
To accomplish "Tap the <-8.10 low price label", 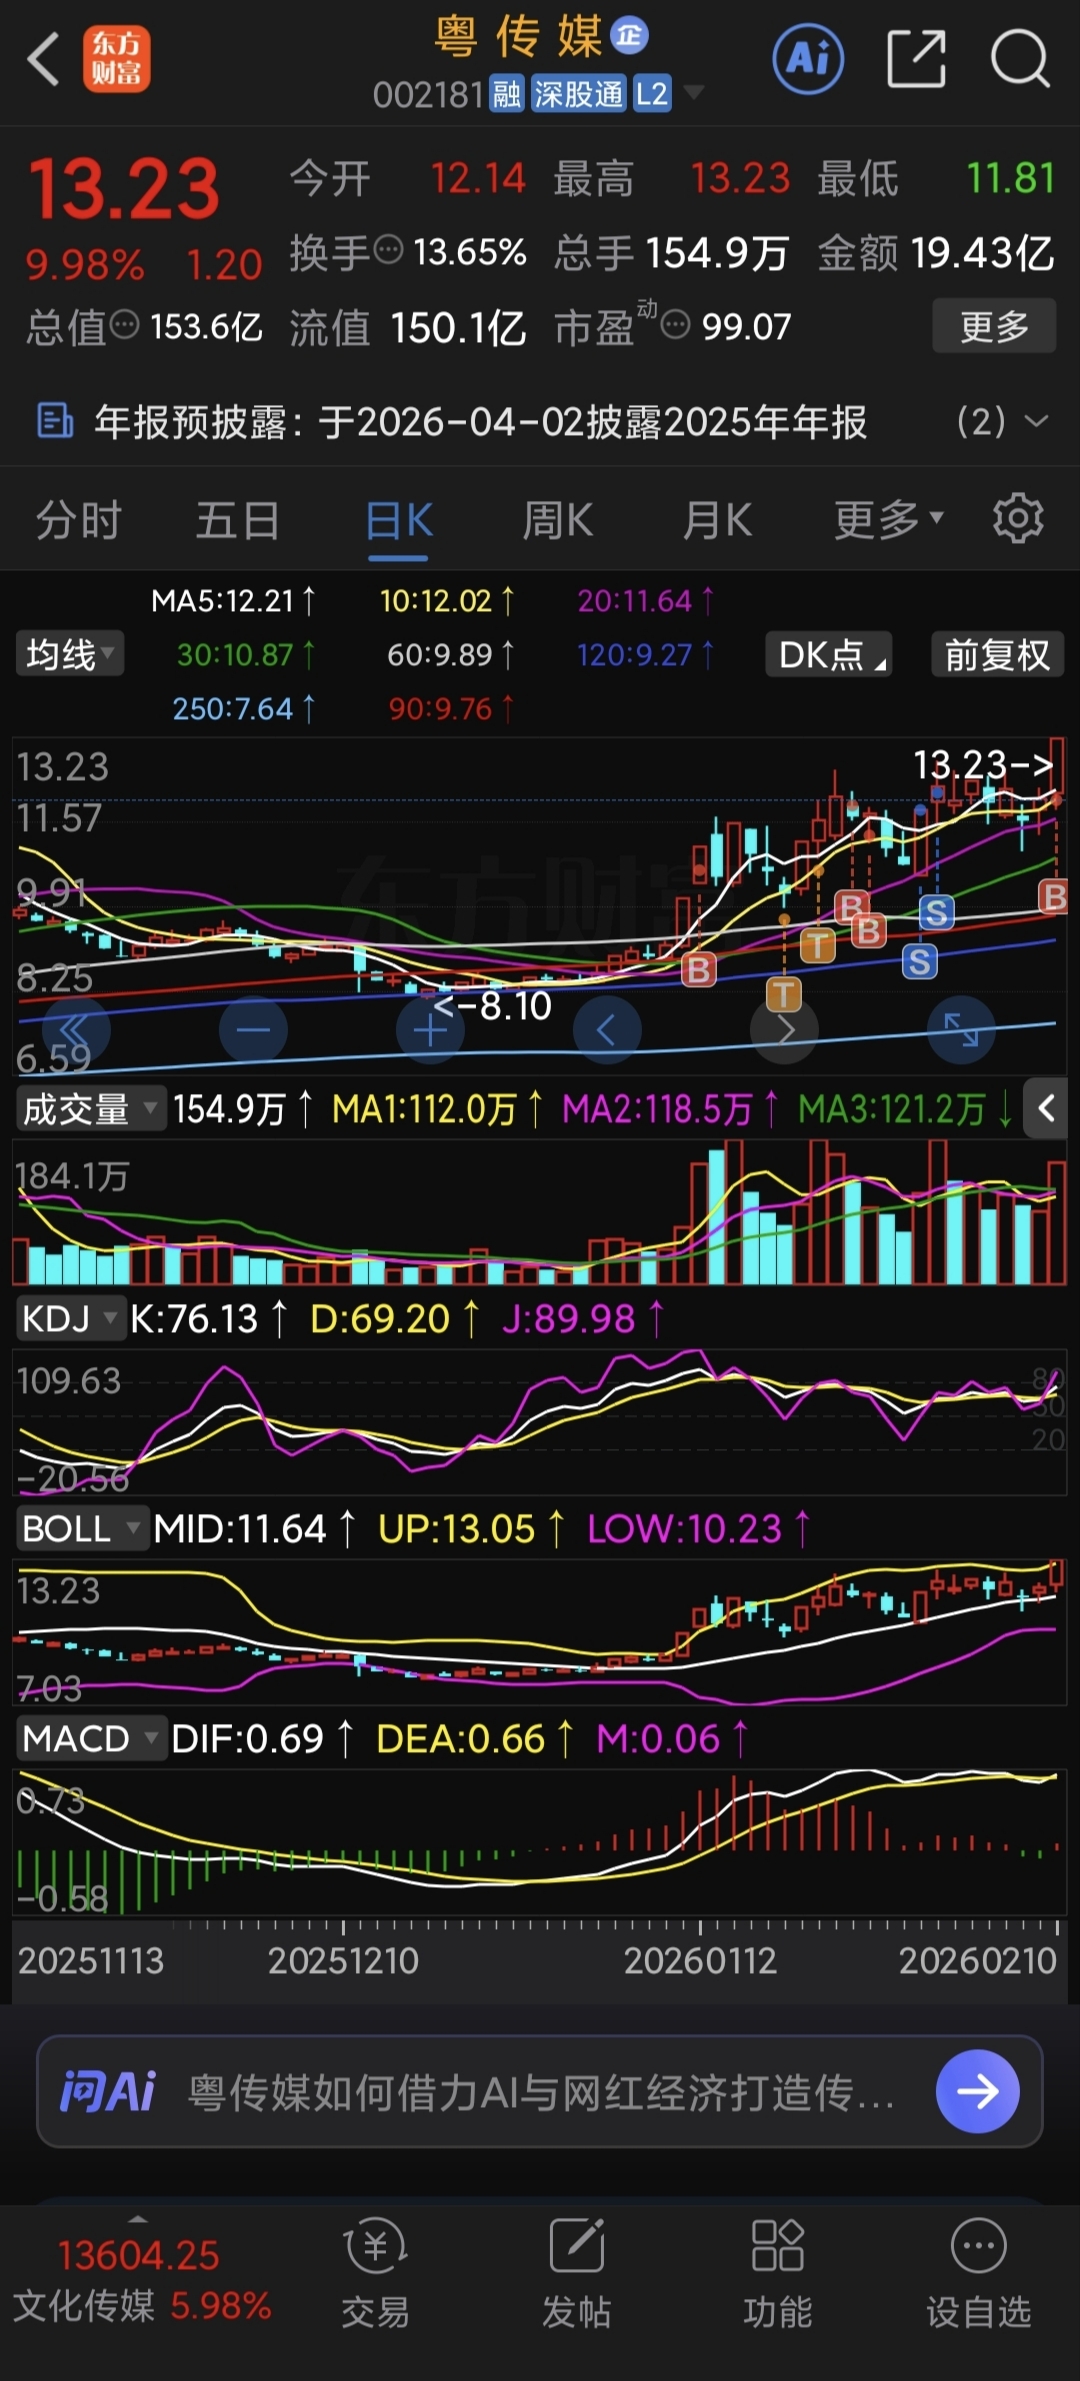I will (491, 1005).
